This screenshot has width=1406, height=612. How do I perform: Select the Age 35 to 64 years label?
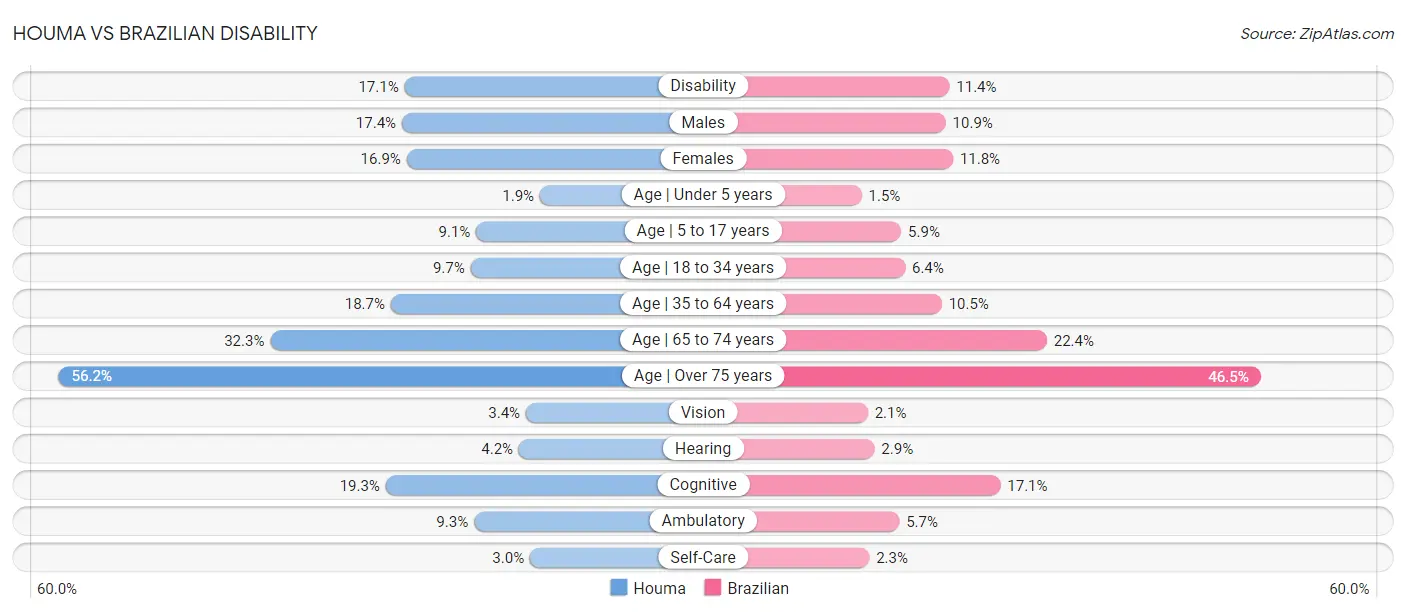click(703, 303)
